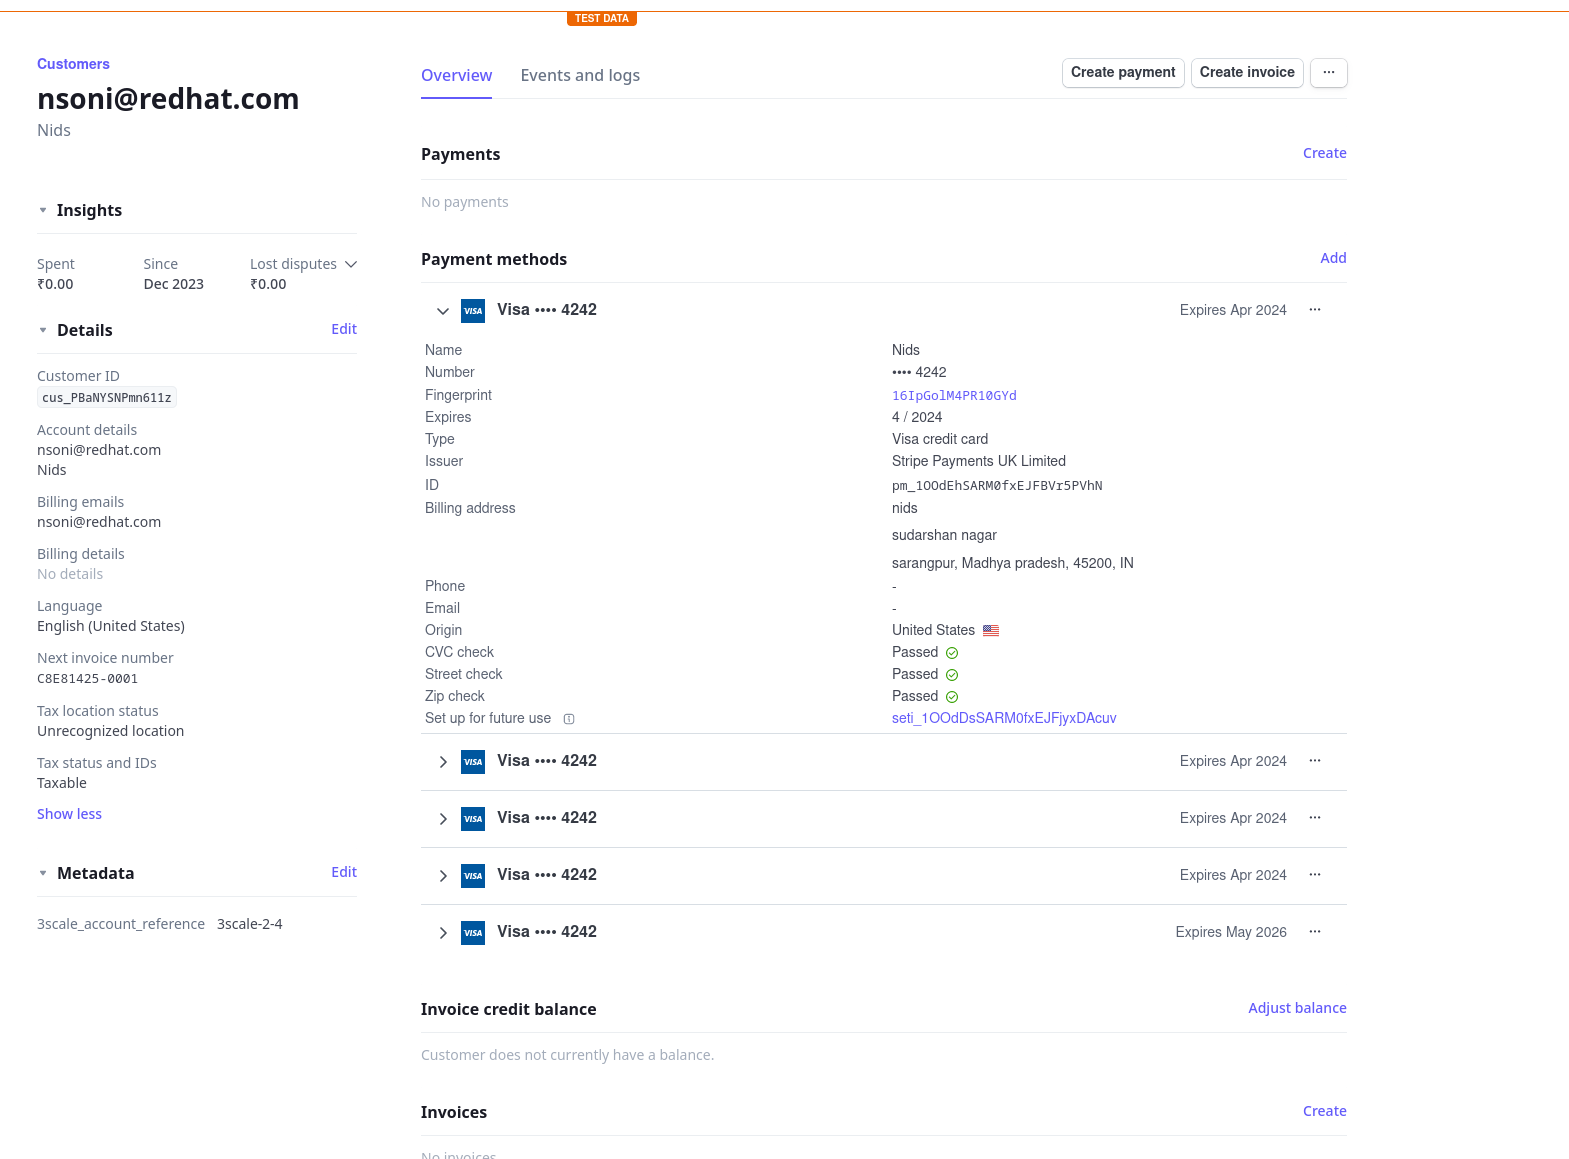This screenshot has width=1569, height=1159.
Task: Click the green check icon for Zip check
Action: pyautogui.click(x=952, y=697)
